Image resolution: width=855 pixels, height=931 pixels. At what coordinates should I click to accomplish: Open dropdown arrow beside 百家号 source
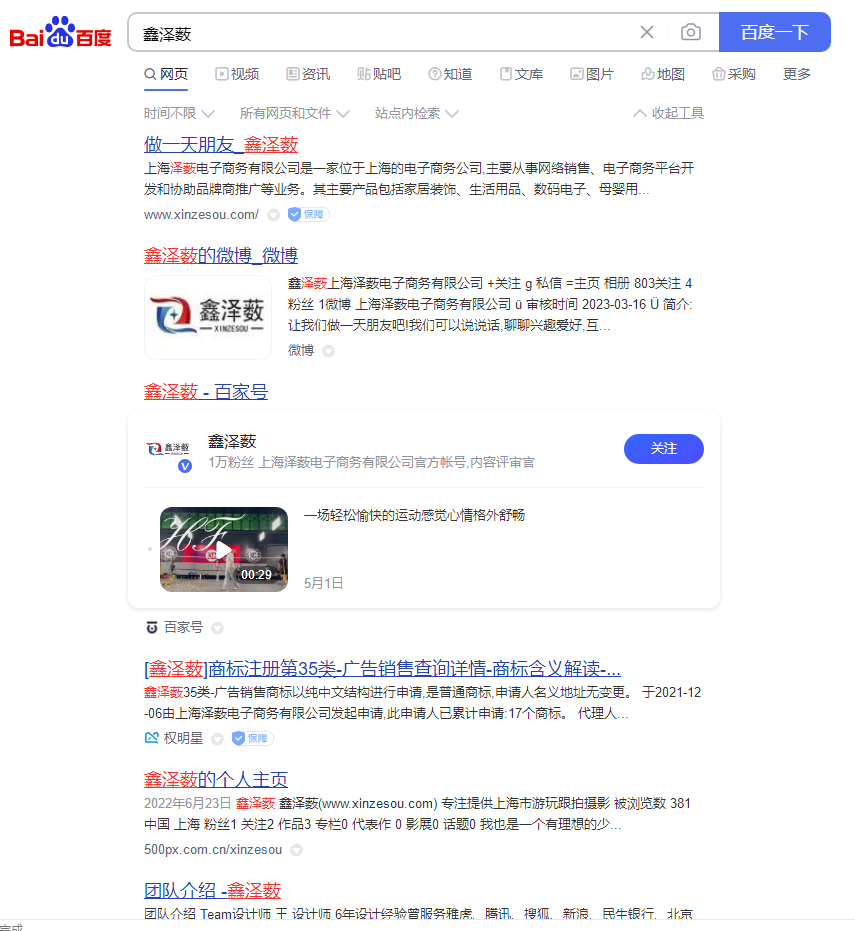click(217, 628)
